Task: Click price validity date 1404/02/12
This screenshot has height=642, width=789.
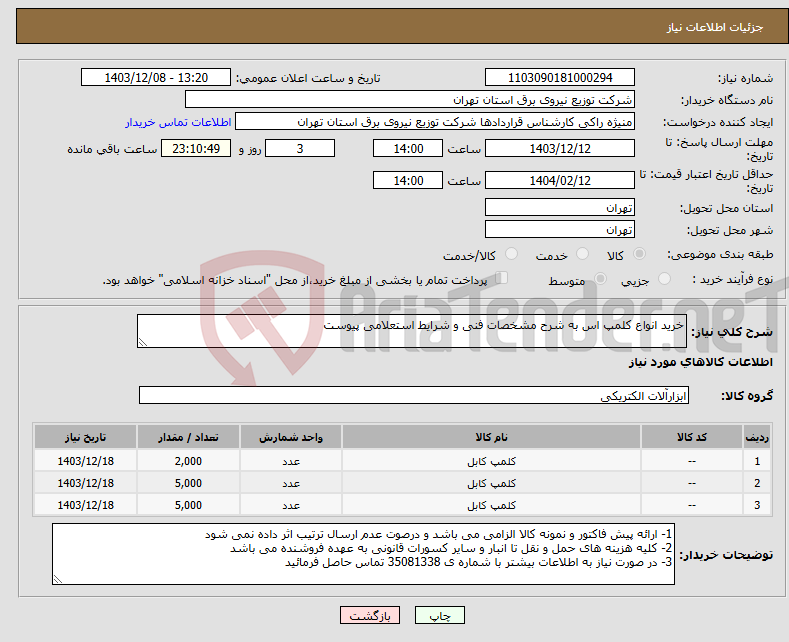Action: (560, 180)
